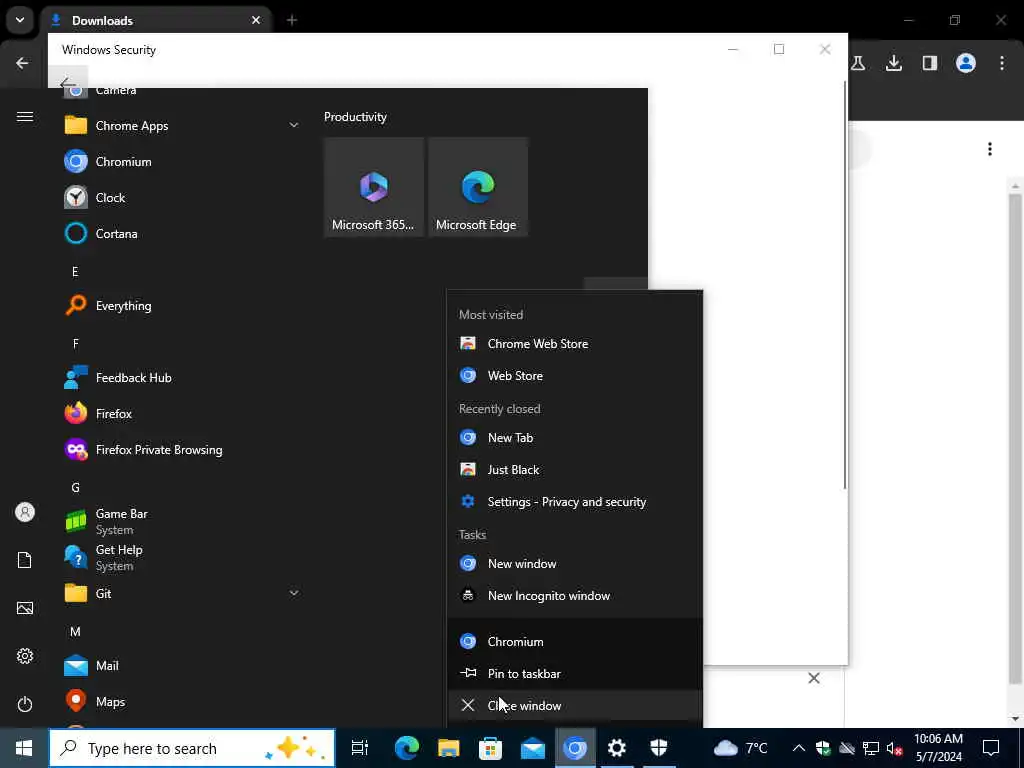Open Chromium downloads toolbar icon
Image resolution: width=1024 pixels, height=768 pixels.
click(x=894, y=63)
